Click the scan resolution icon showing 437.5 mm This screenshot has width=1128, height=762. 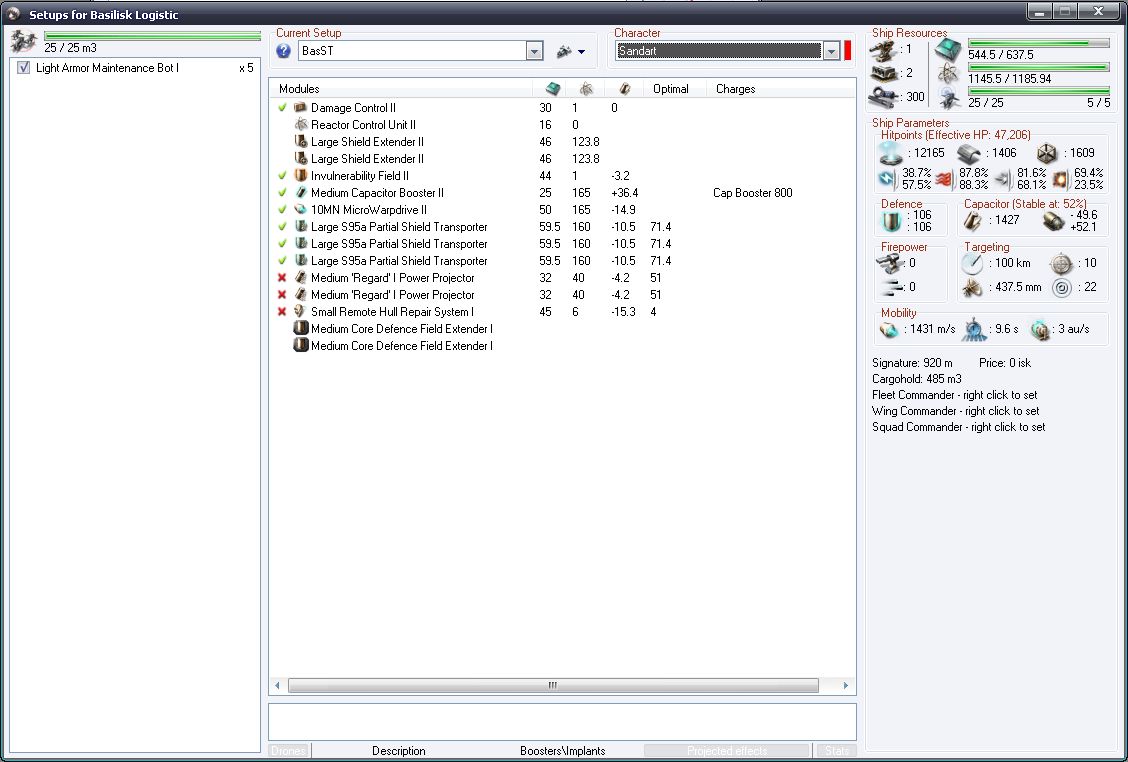click(972, 287)
